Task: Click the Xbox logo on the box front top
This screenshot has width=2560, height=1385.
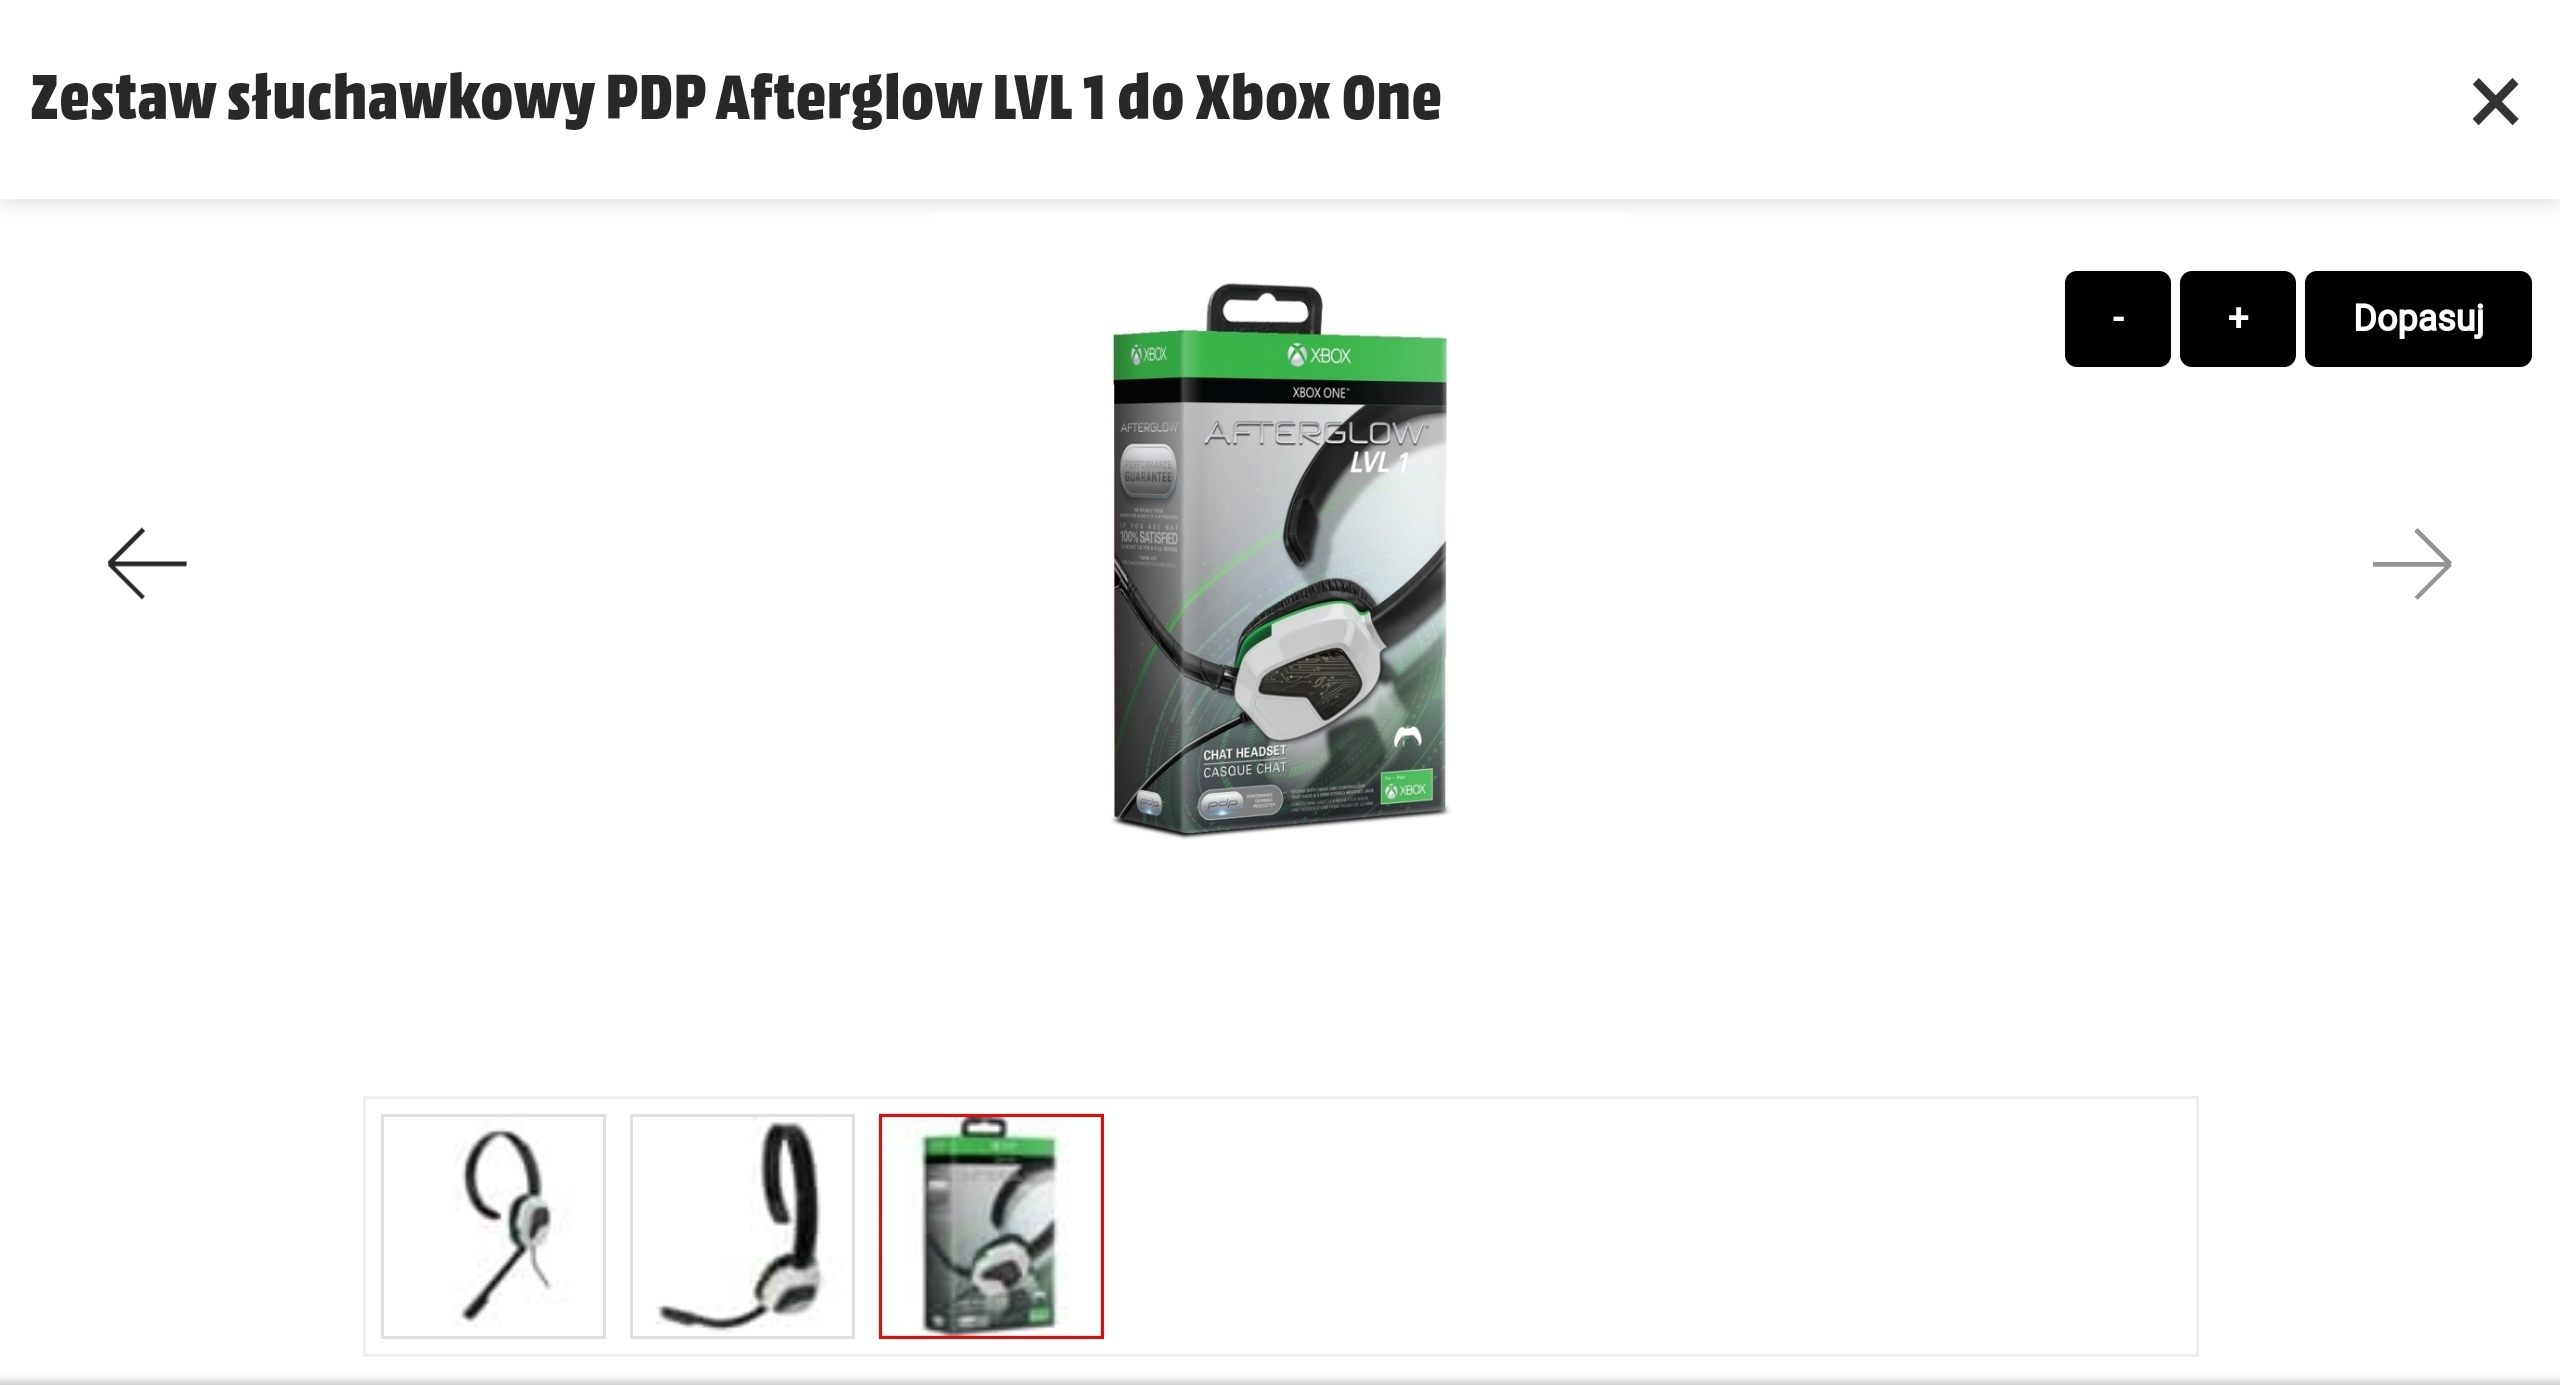Action: 1319,355
